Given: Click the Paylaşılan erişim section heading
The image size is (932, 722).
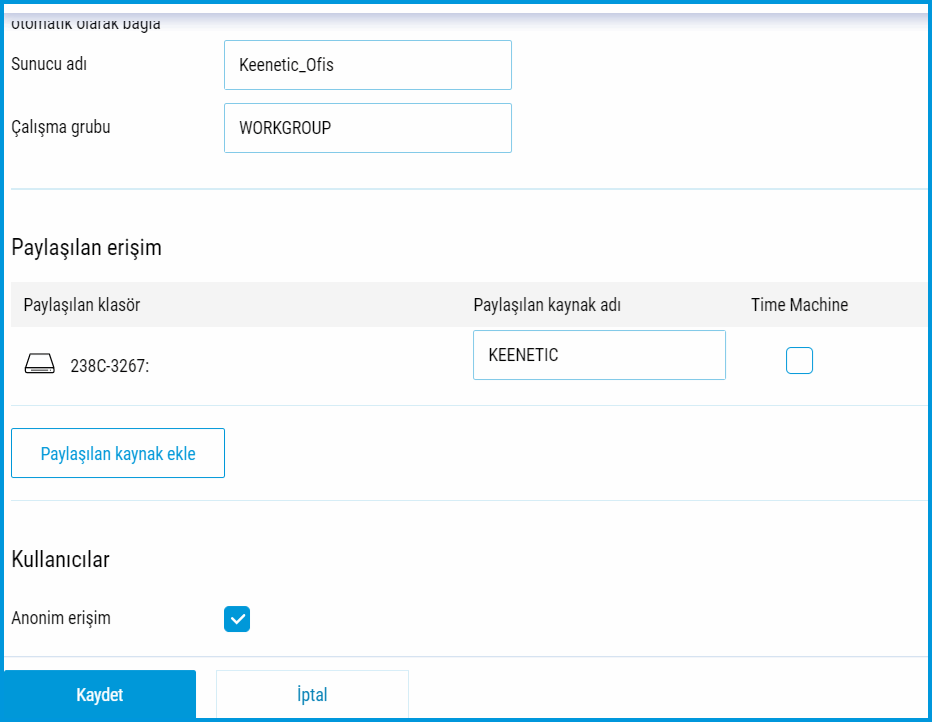Looking at the screenshot, I should 86,248.
